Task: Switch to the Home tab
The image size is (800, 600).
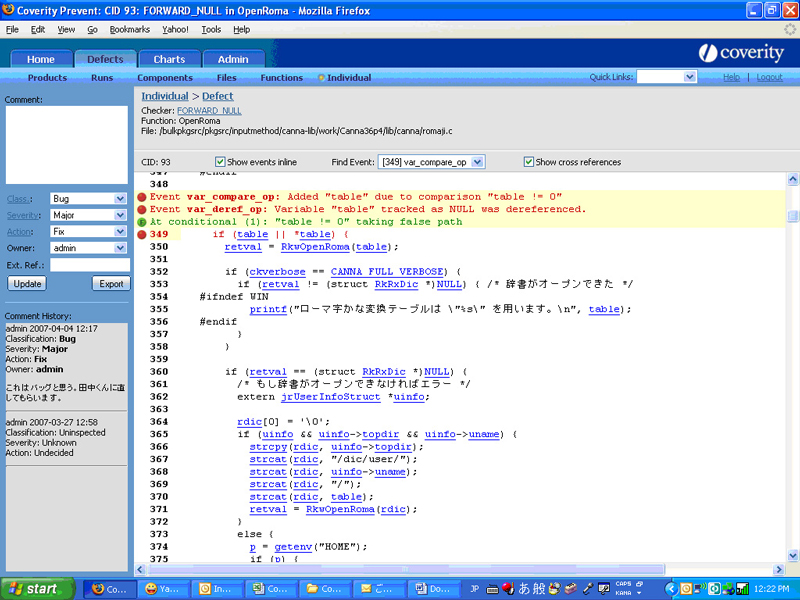Action: (41, 59)
